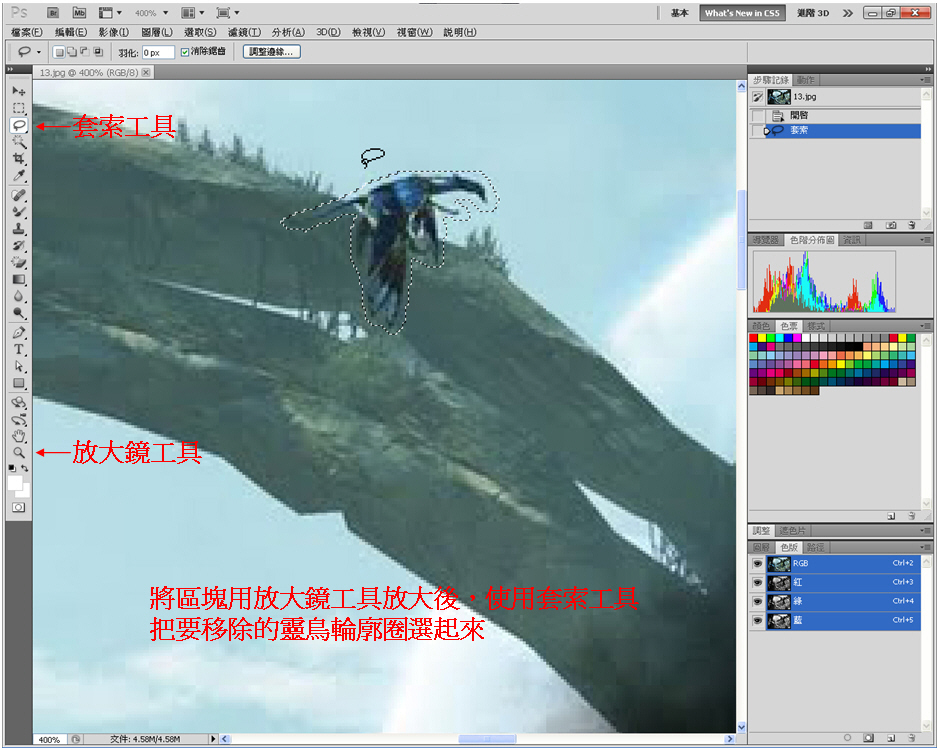This screenshot has height=750, width=938.
Task: Select the Crop tool
Action: pos(19,158)
